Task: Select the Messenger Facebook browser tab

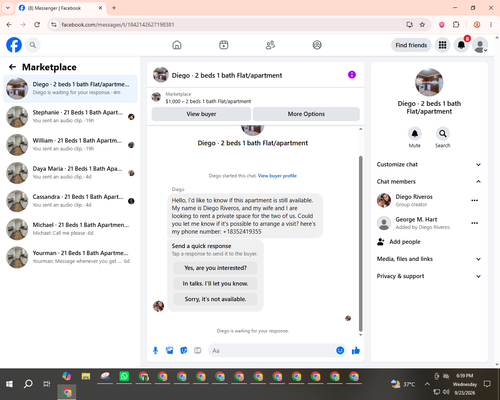Action: tap(61, 8)
